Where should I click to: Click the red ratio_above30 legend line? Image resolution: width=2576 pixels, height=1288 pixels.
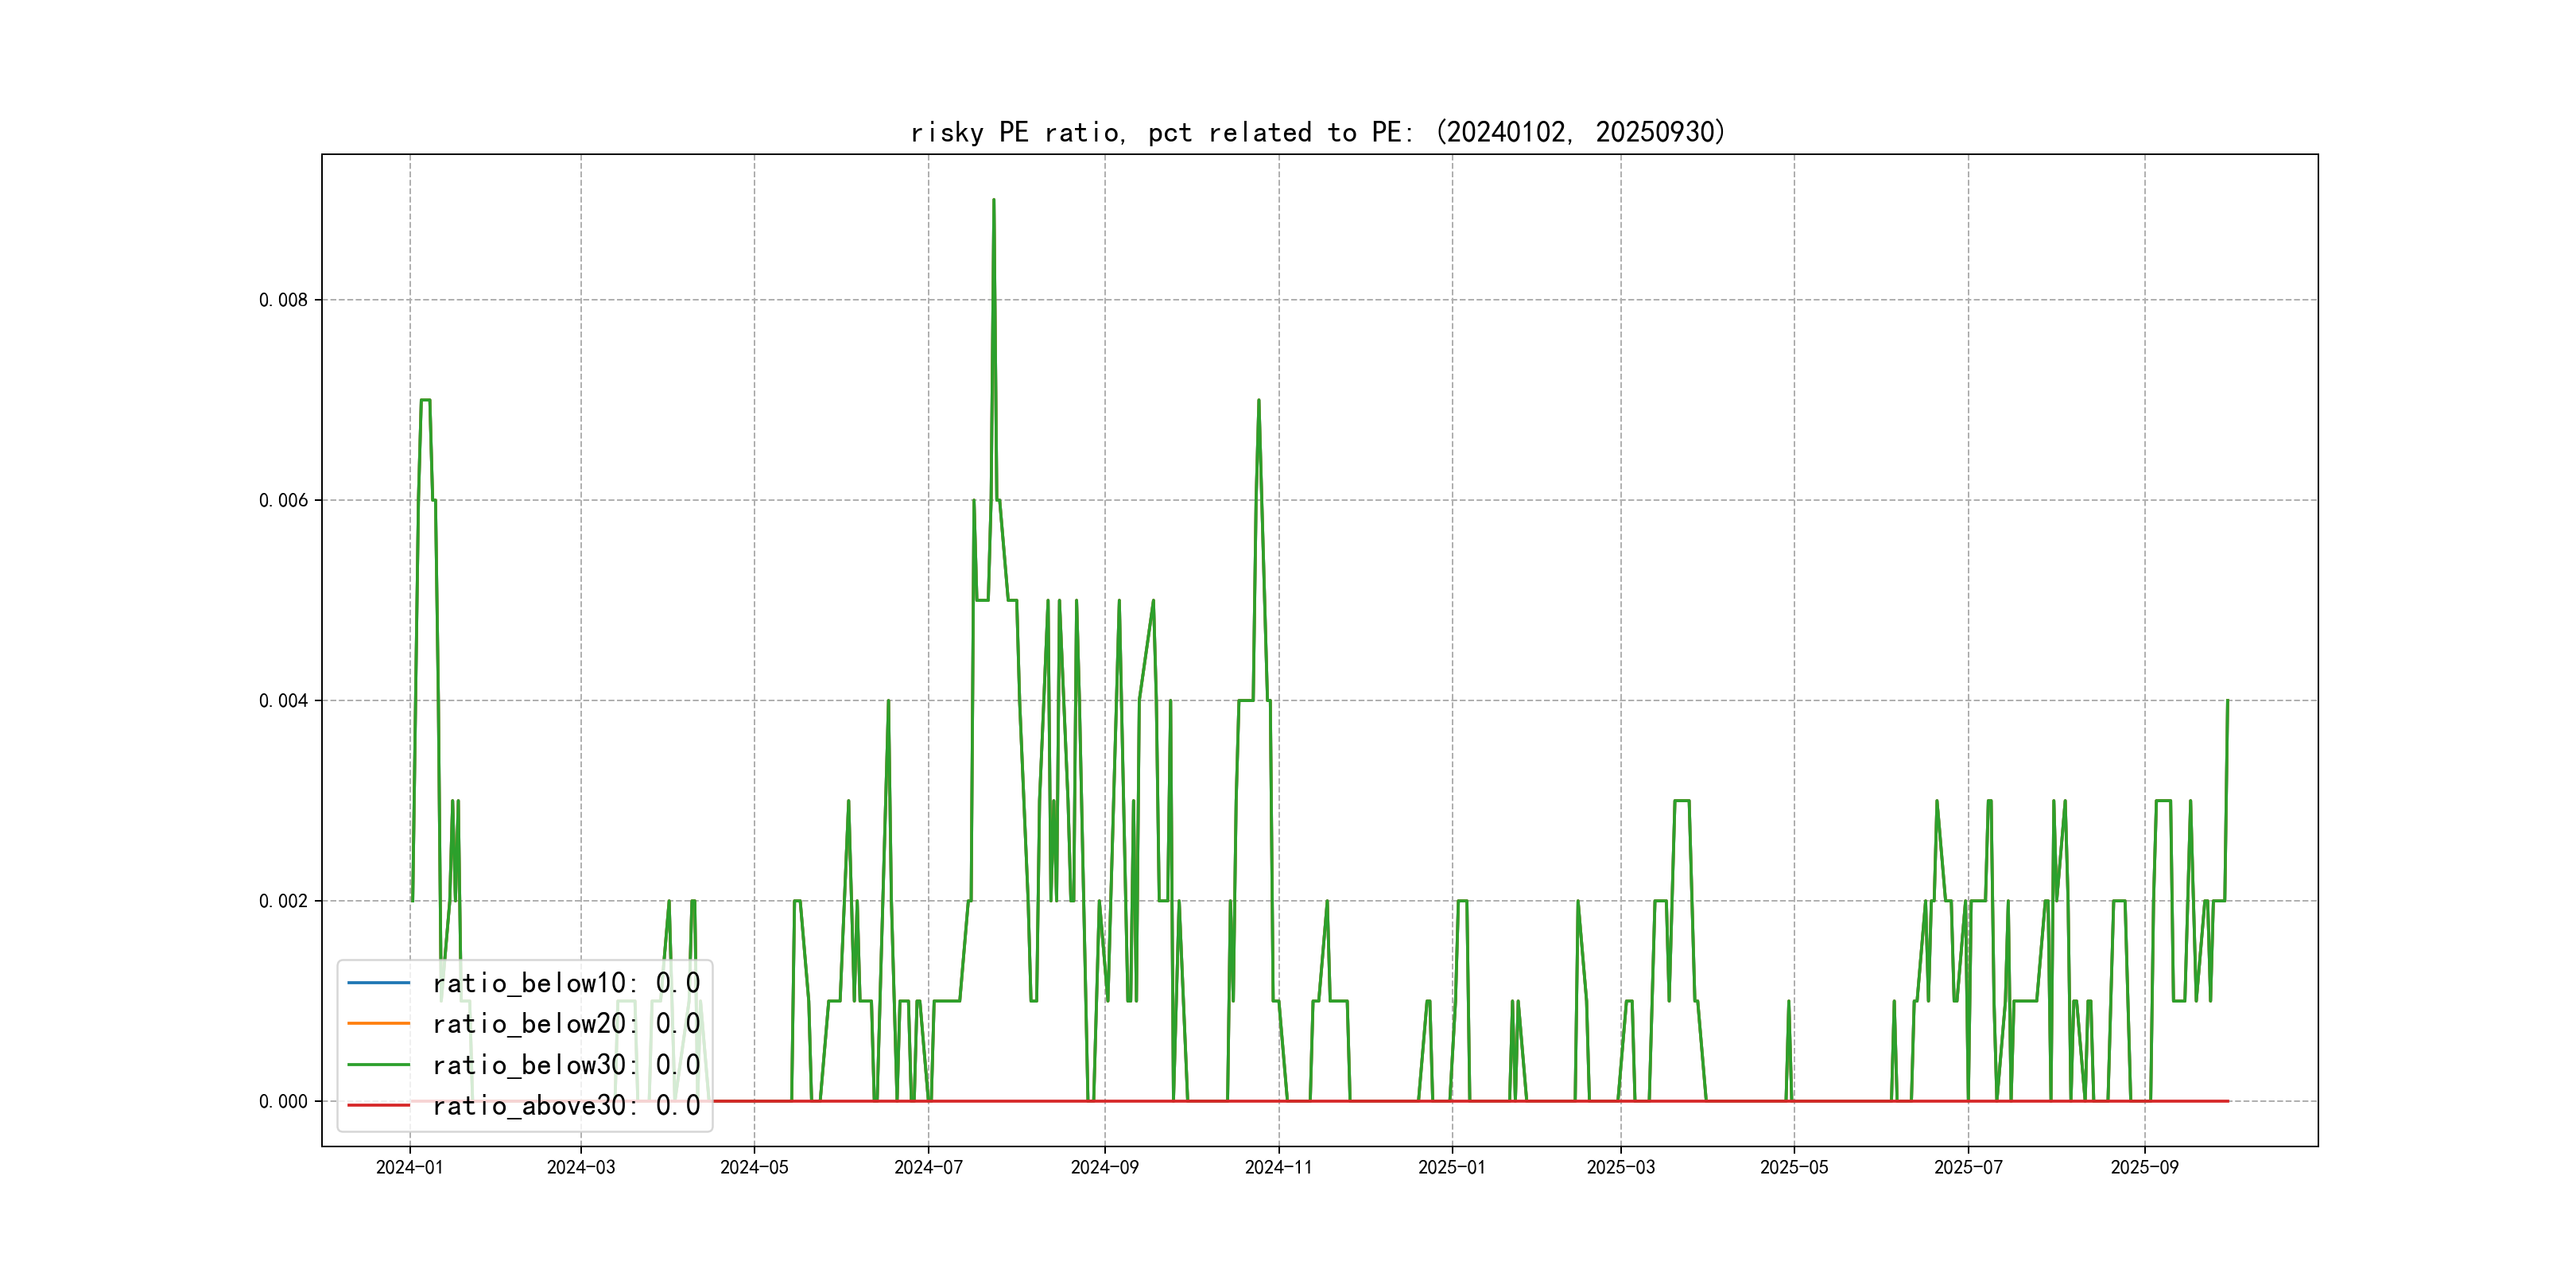(378, 1106)
